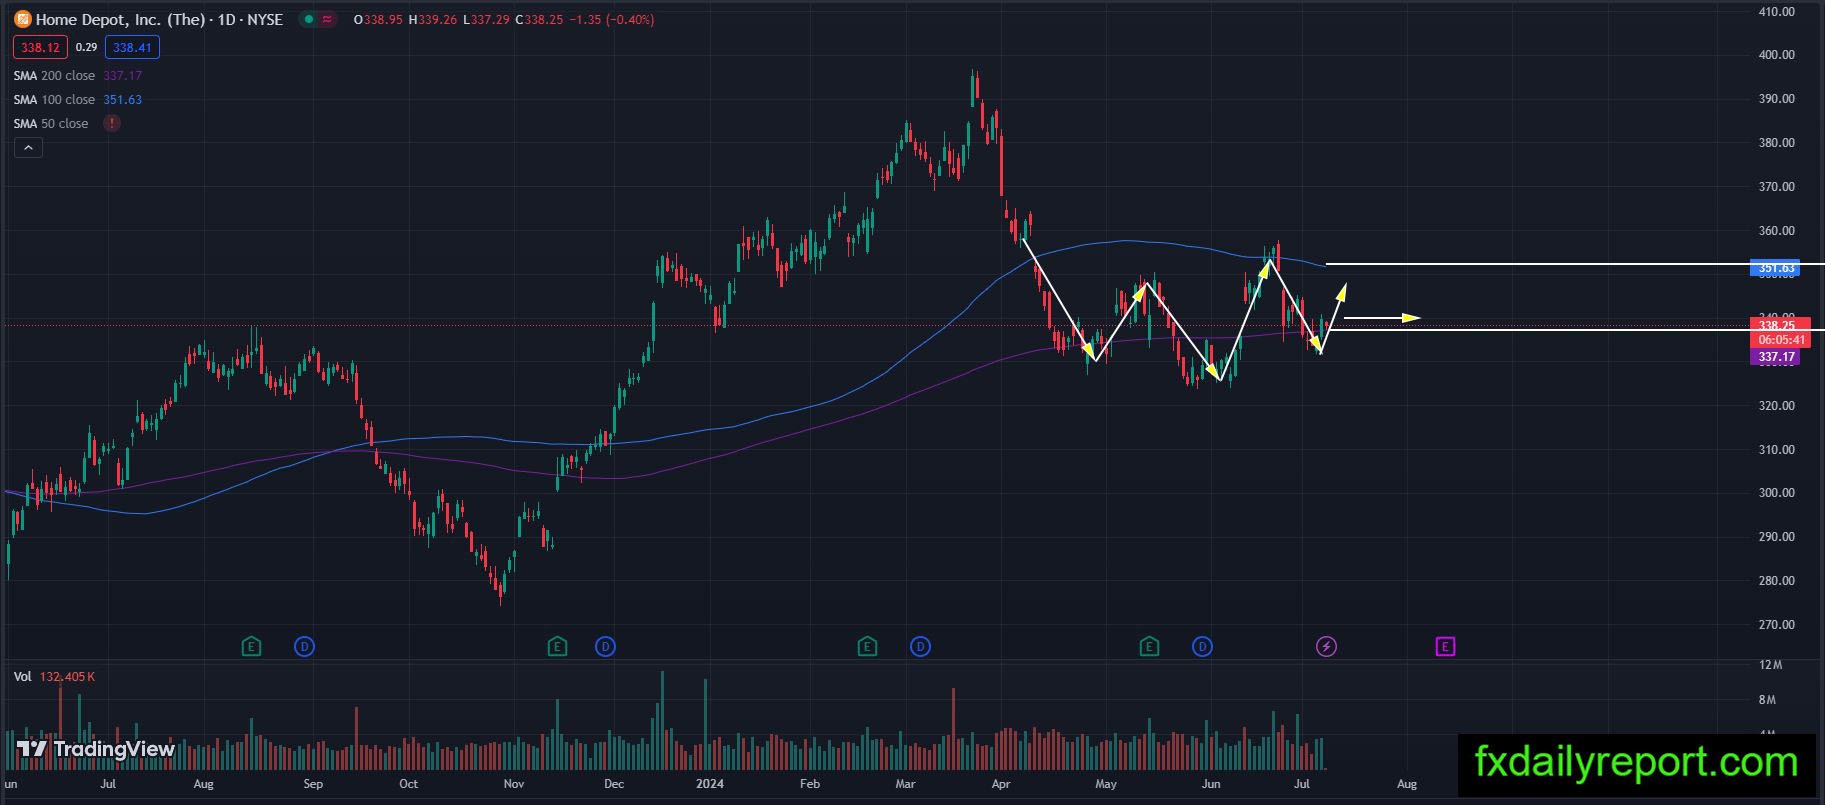The image size is (1825, 805).
Task: Open the late May 2024 dividend marker
Action: (x=1202, y=647)
